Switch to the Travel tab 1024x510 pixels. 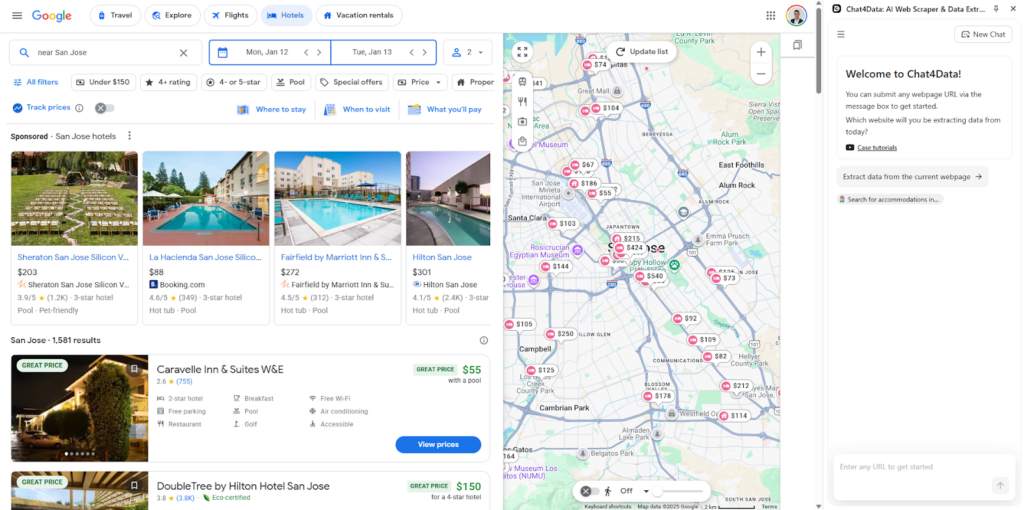116,16
